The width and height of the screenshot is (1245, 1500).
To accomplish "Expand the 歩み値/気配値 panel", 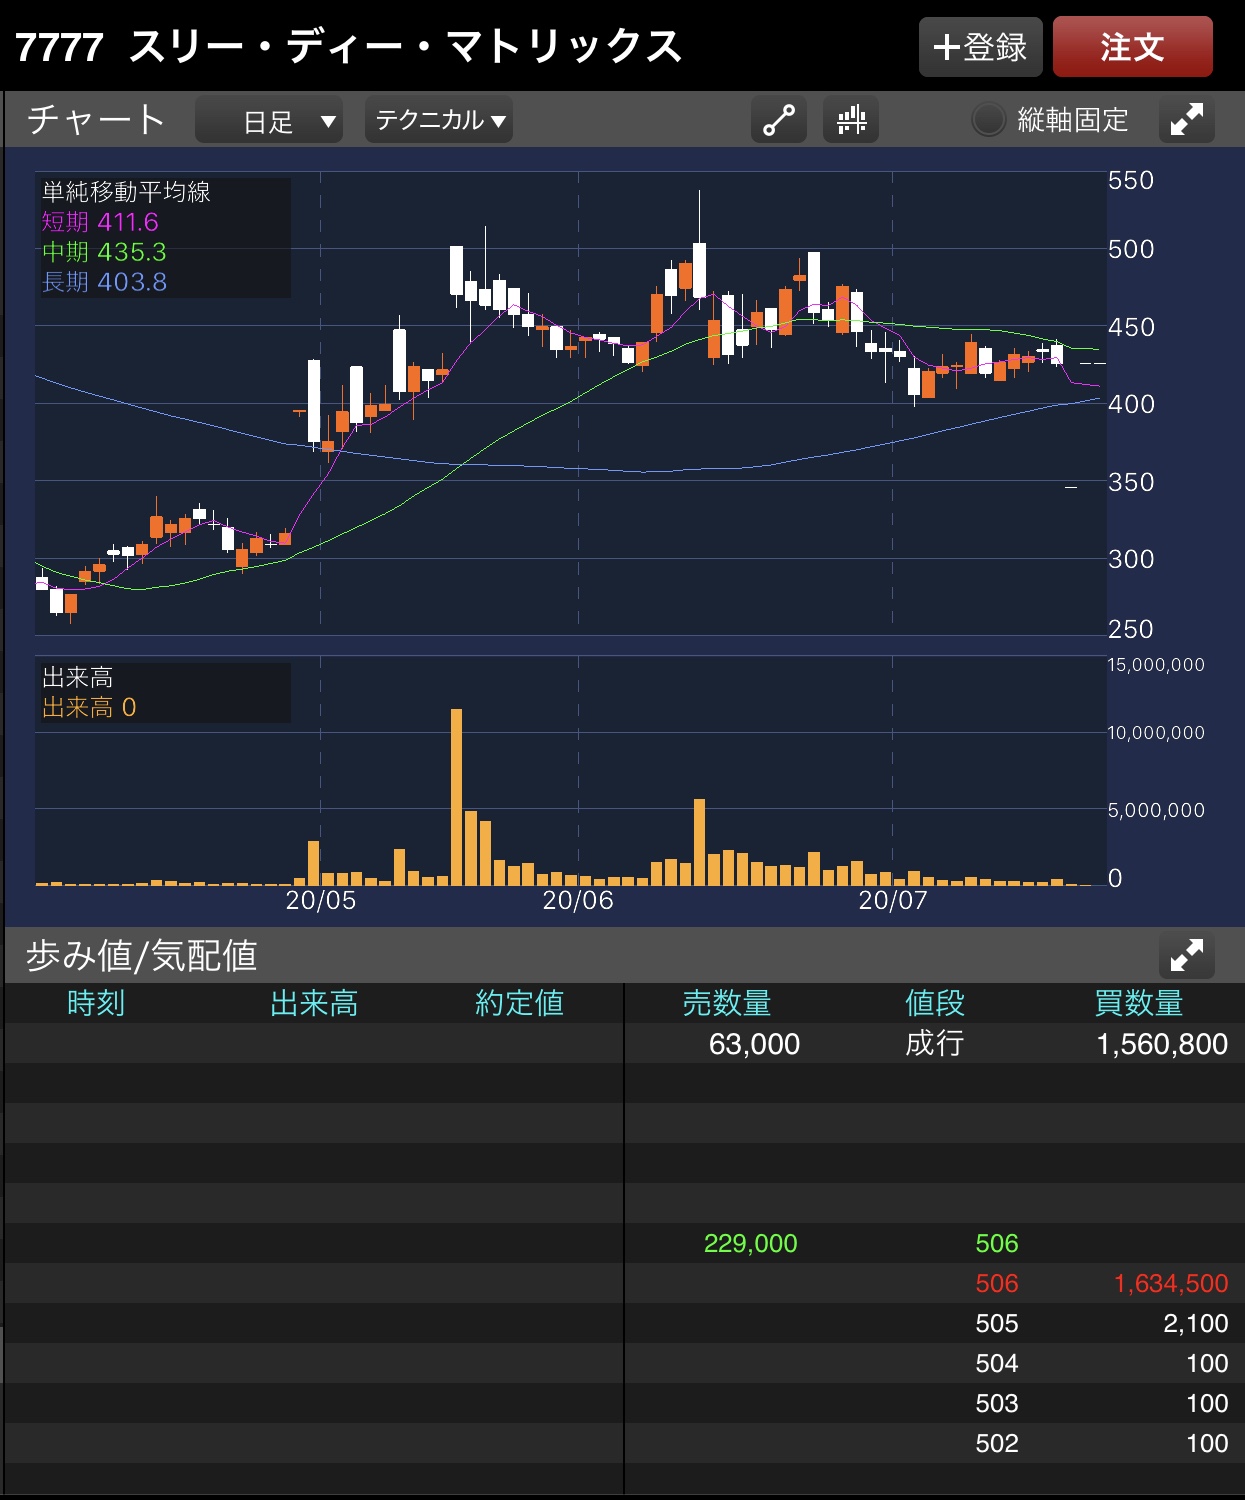I will coord(1186,956).
